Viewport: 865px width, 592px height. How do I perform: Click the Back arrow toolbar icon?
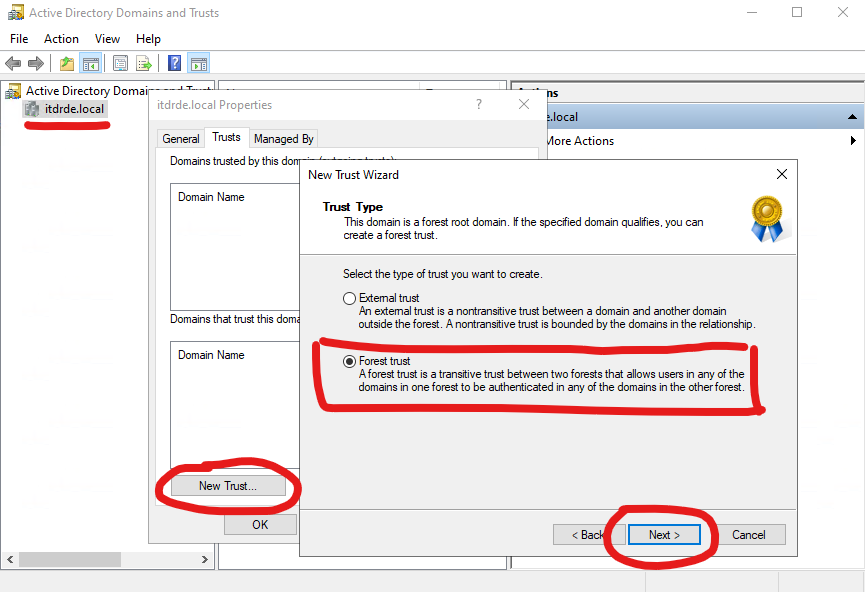tap(13, 63)
